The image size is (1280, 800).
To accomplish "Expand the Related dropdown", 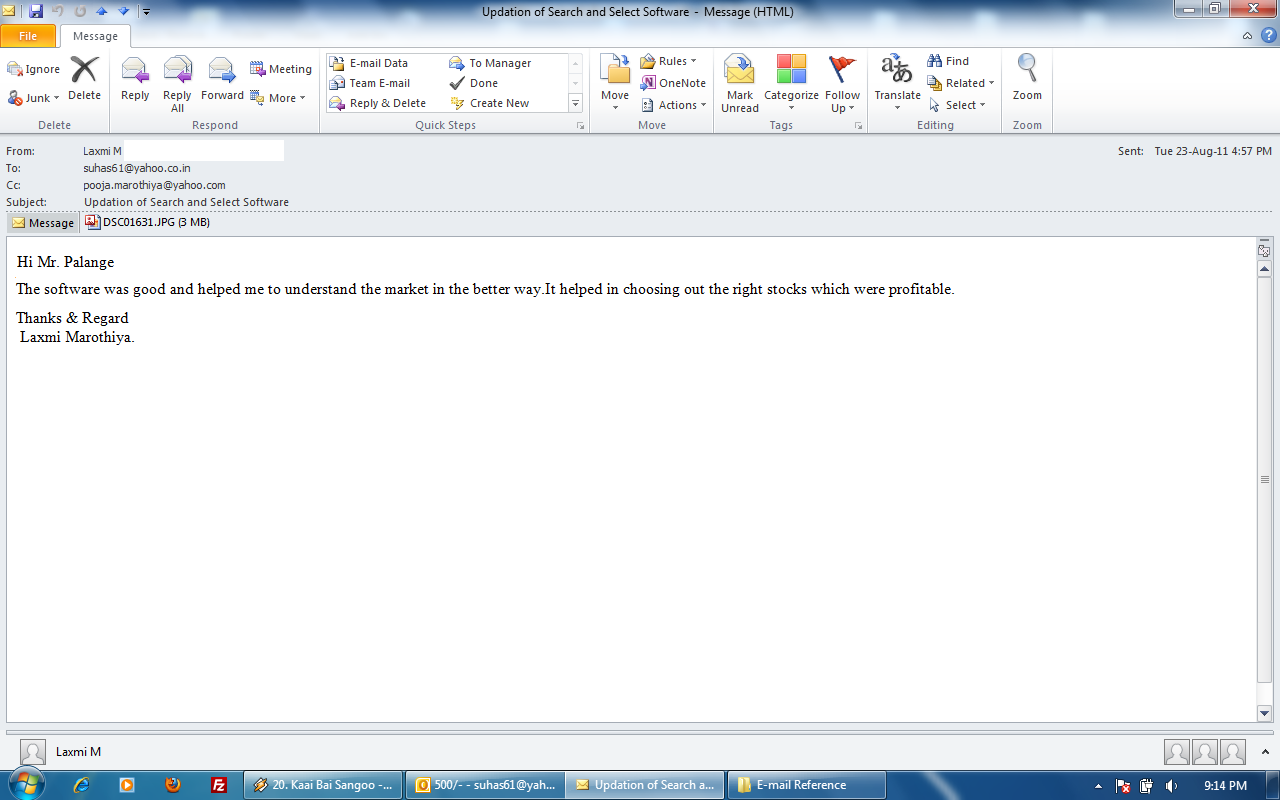I will [x=961, y=83].
